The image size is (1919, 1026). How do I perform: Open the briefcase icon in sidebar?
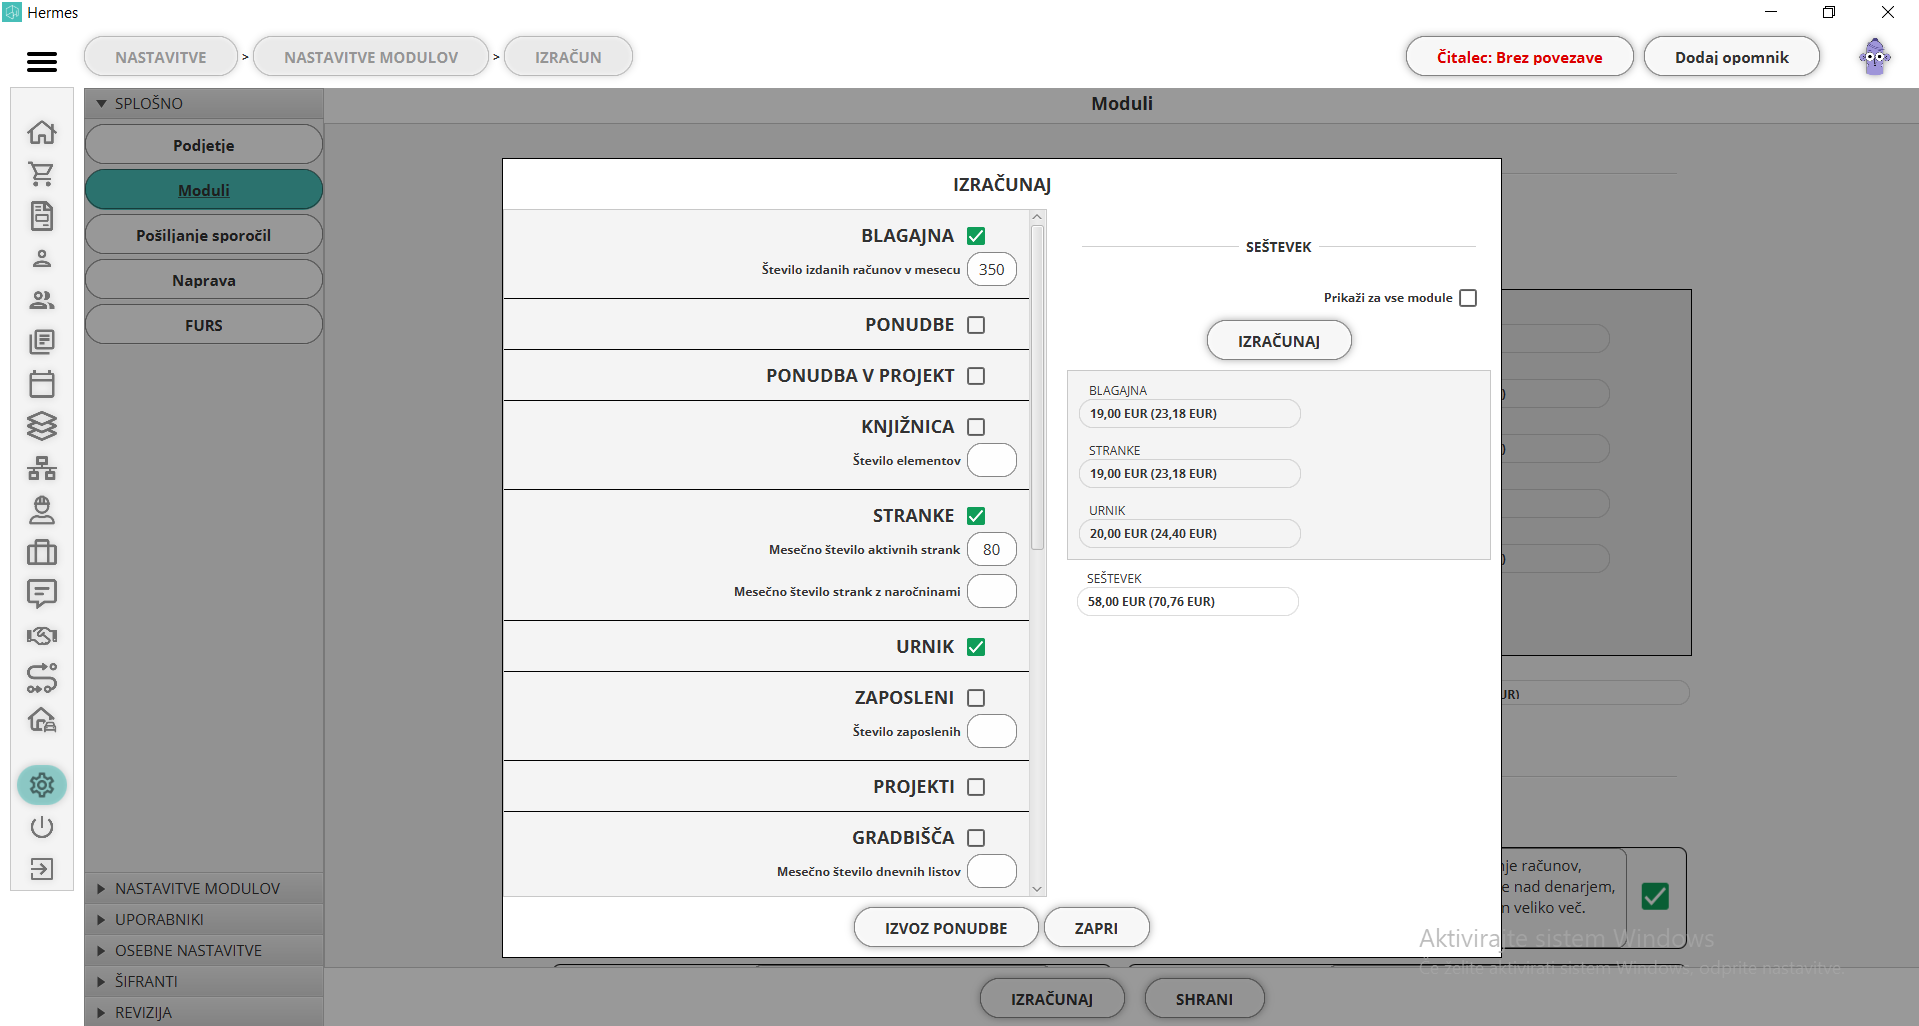pyautogui.click(x=42, y=552)
